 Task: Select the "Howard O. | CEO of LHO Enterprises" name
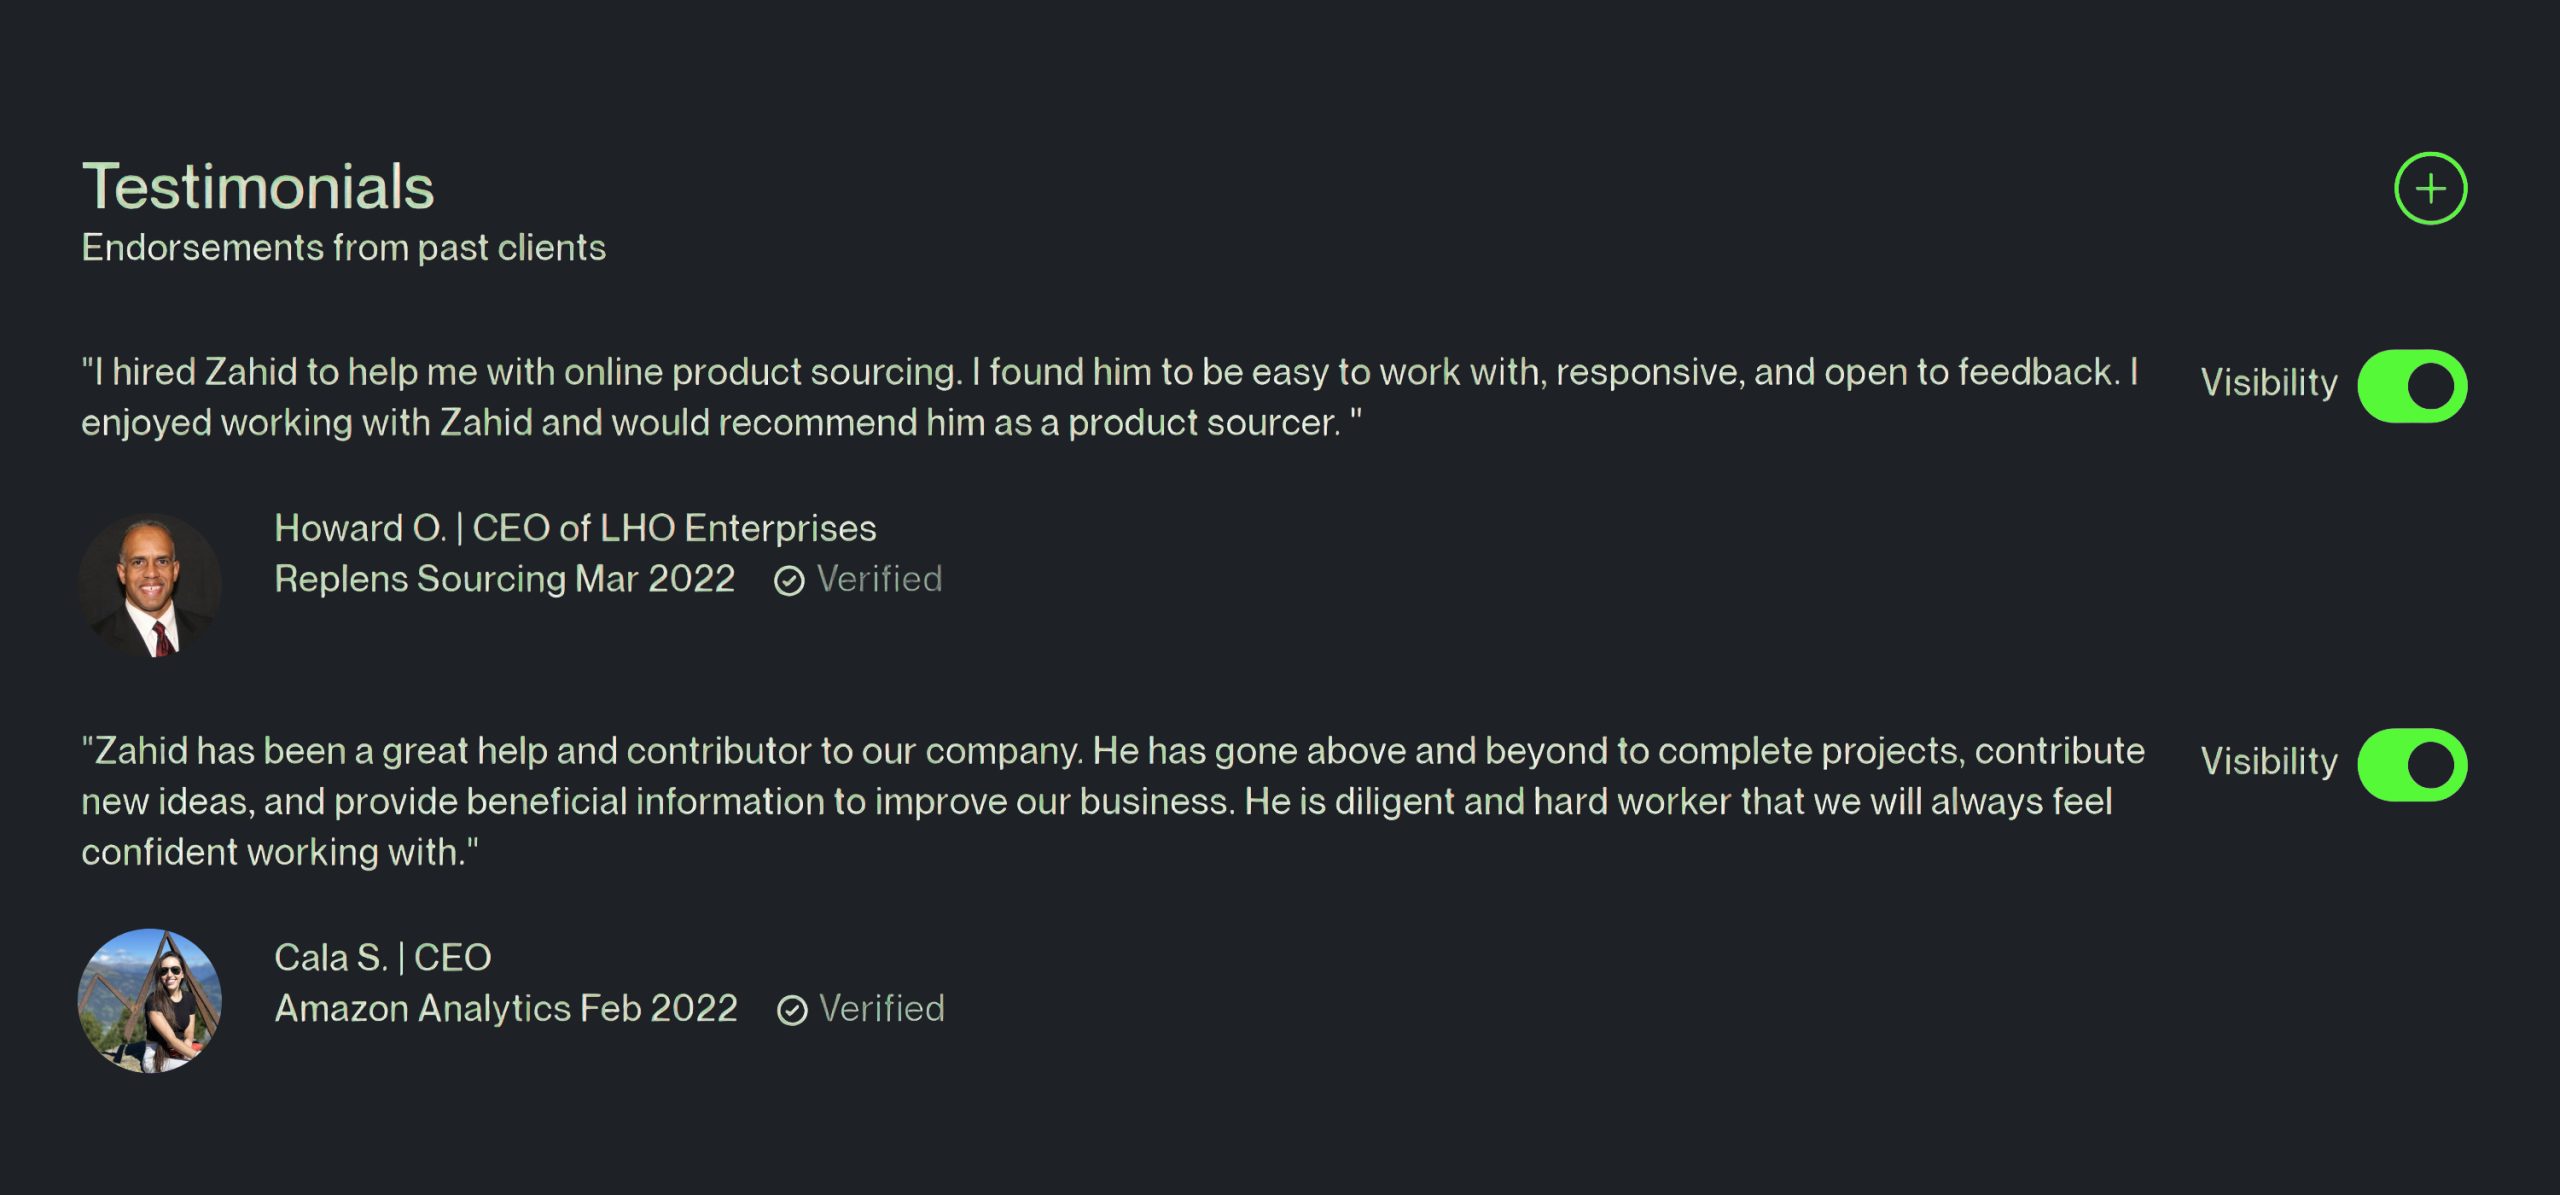coord(575,528)
